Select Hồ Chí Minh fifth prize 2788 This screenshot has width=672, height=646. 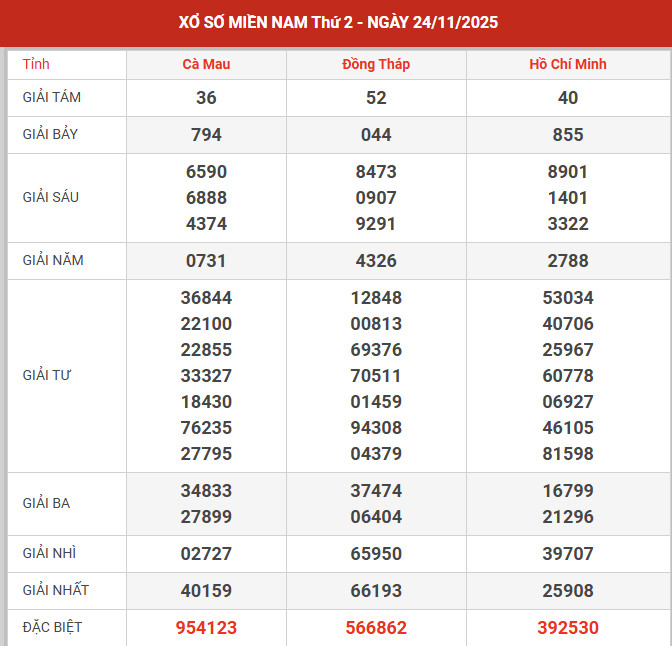pyautogui.click(x=568, y=261)
